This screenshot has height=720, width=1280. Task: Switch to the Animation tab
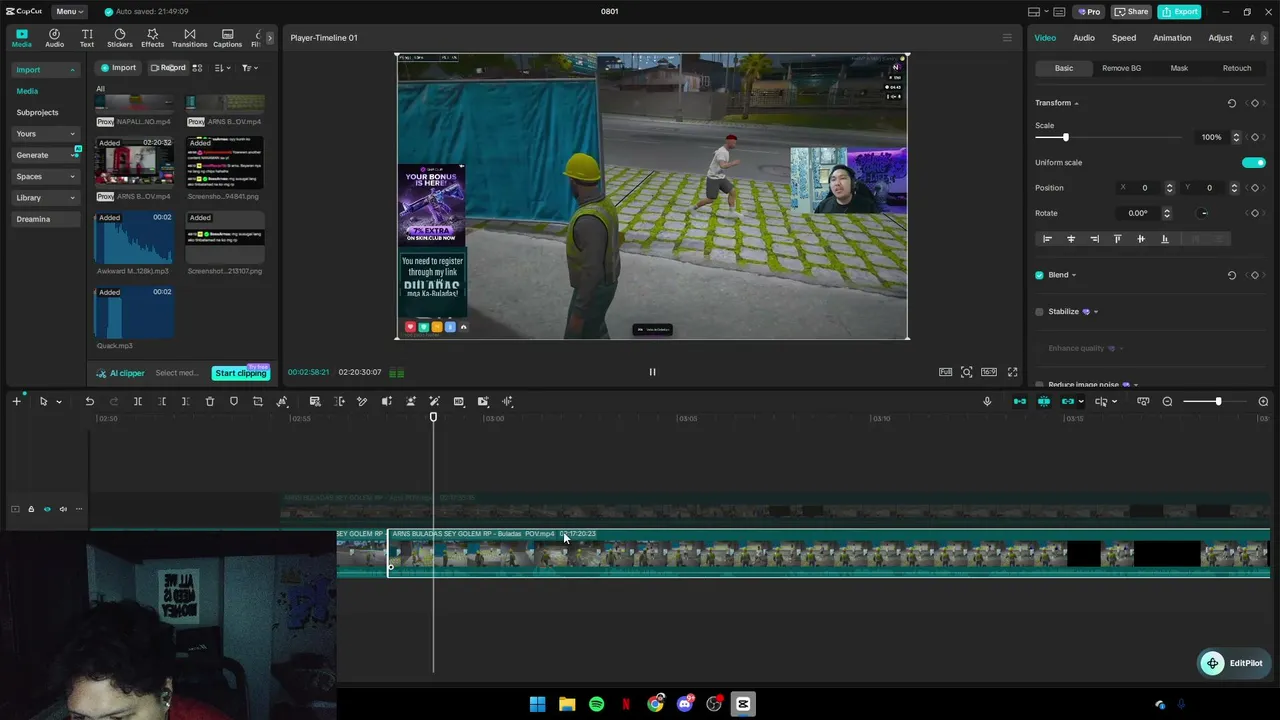point(1172,38)
